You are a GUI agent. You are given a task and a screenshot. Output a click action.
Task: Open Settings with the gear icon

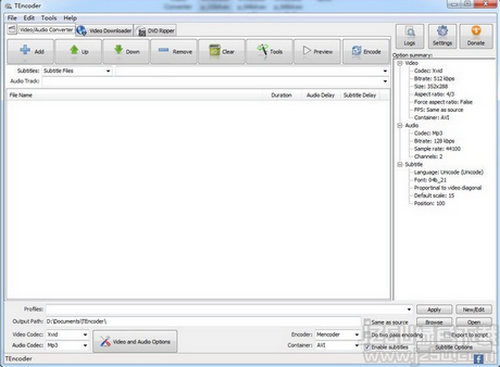click(x=442, y=36)
